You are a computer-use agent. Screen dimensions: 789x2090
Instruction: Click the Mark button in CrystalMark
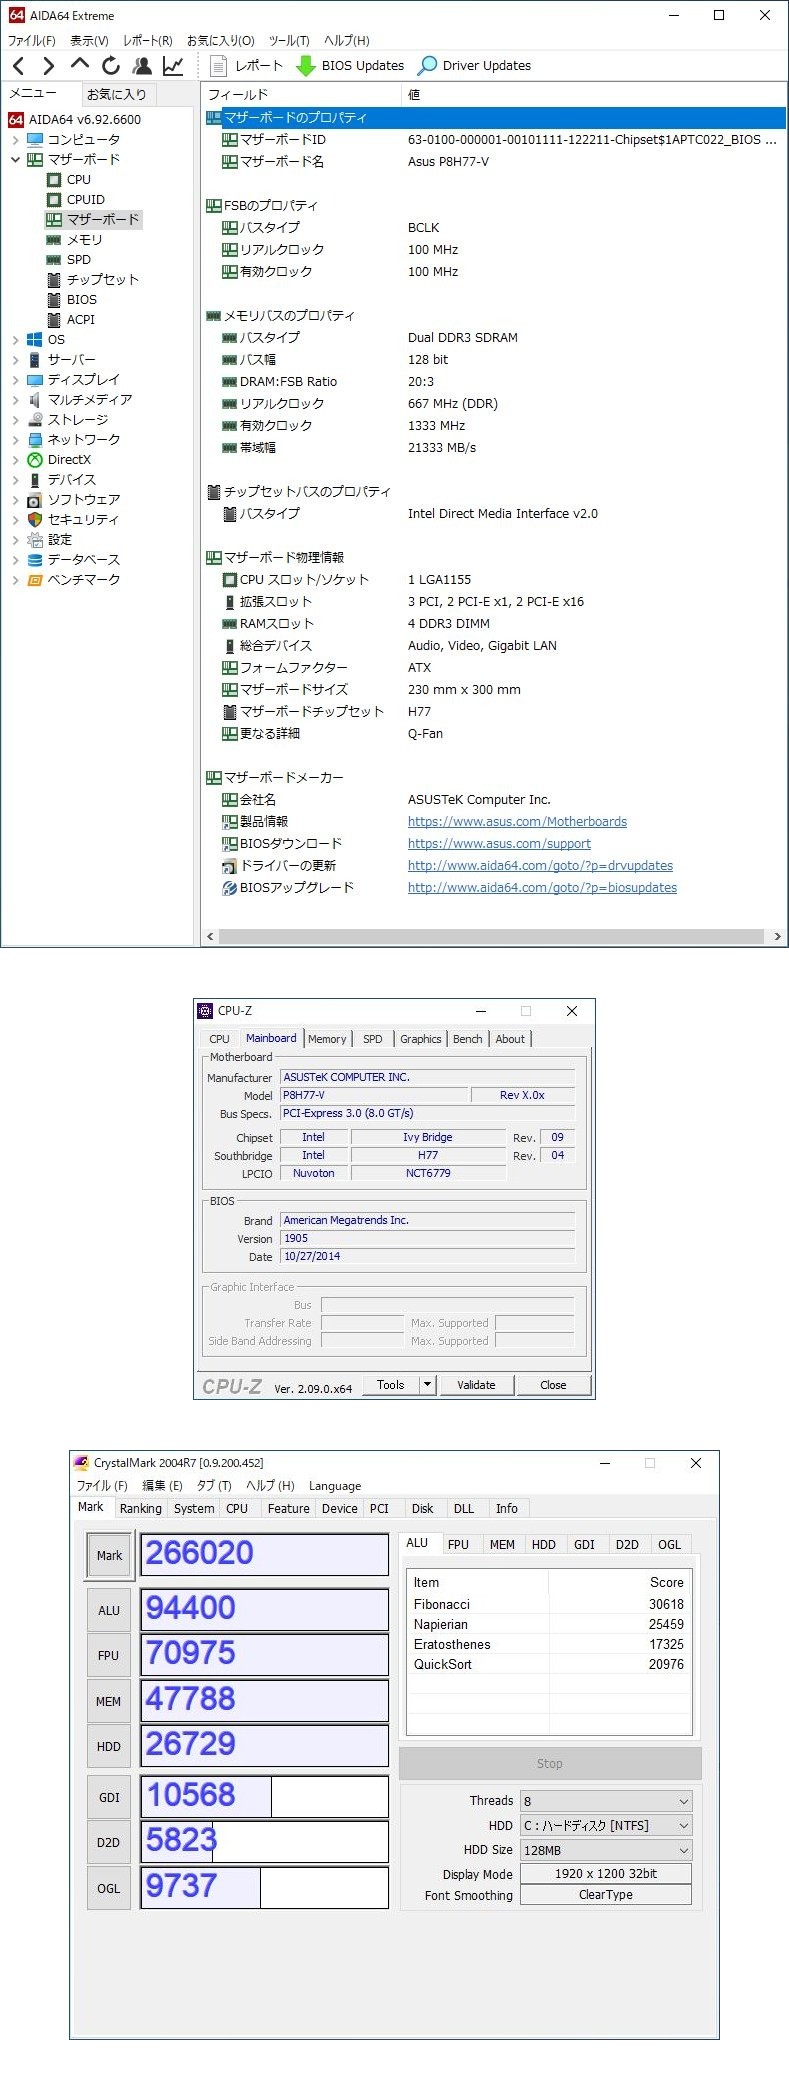[109, 1556]
